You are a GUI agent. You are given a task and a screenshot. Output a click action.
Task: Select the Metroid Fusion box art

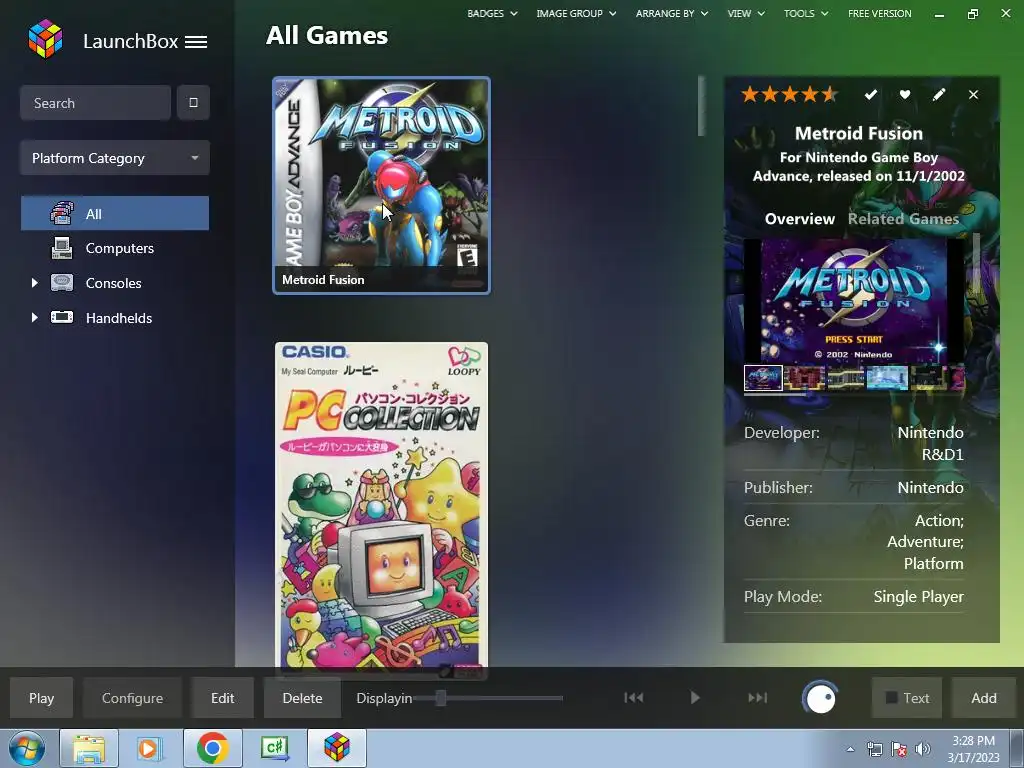pos(381,185)
